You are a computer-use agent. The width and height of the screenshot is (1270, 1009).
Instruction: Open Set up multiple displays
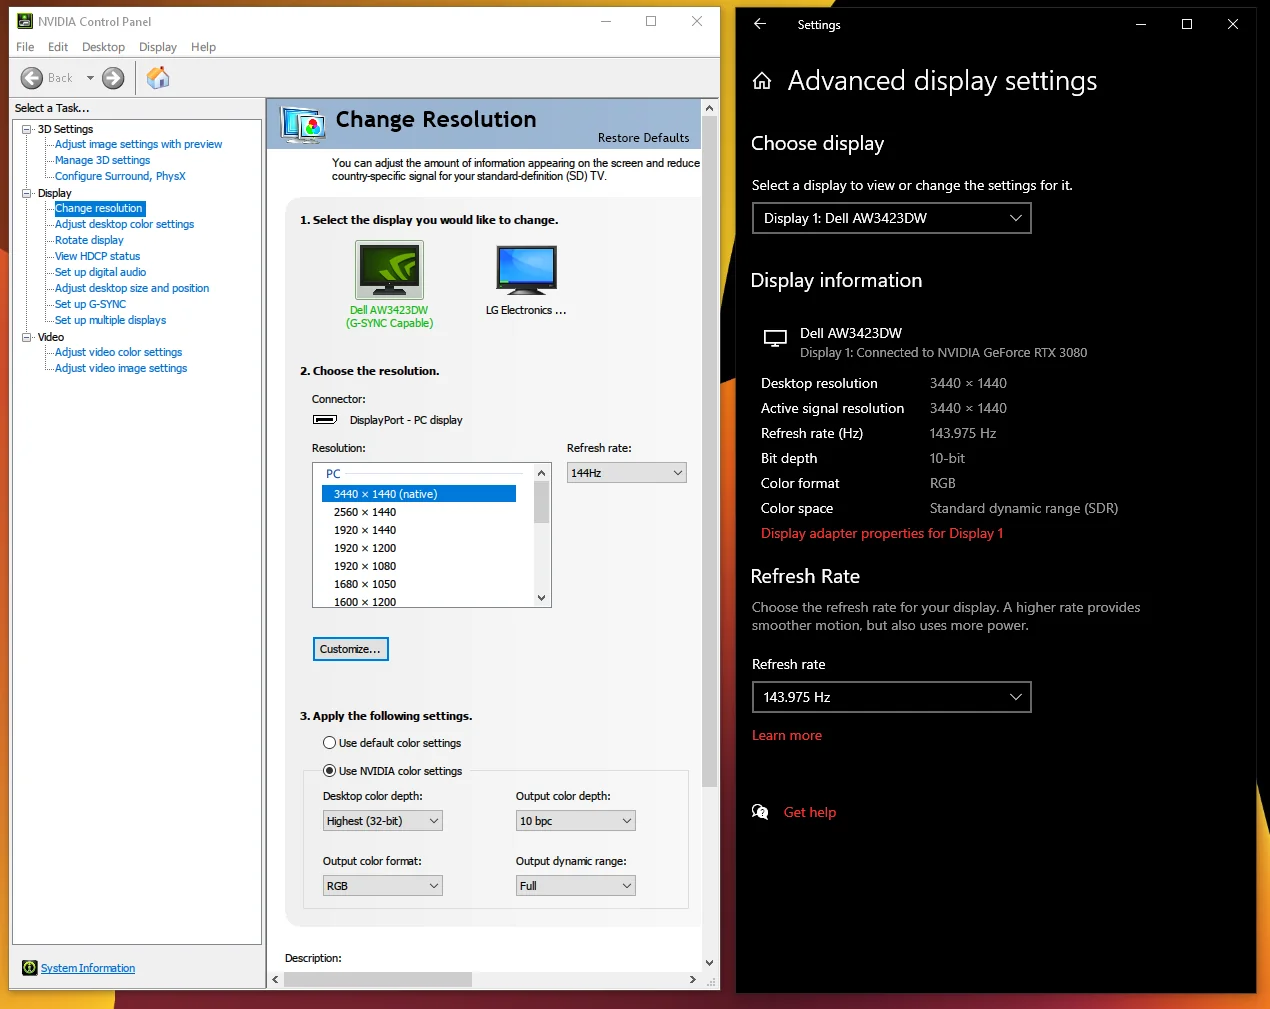110,320
